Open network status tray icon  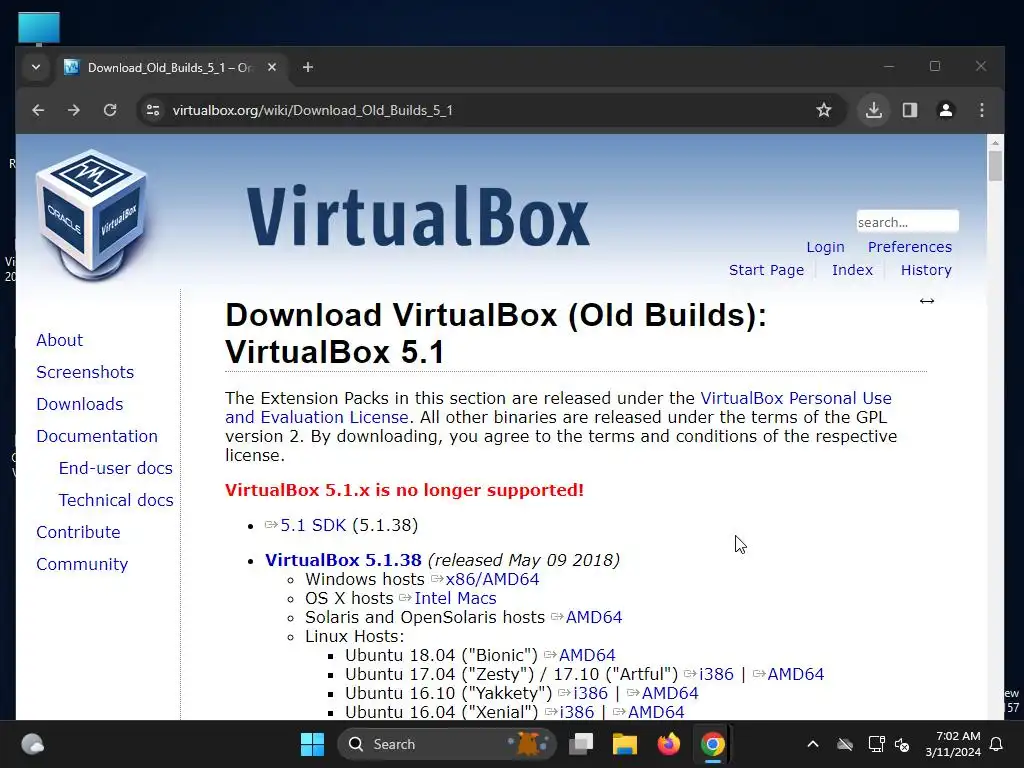pos(876,744)
